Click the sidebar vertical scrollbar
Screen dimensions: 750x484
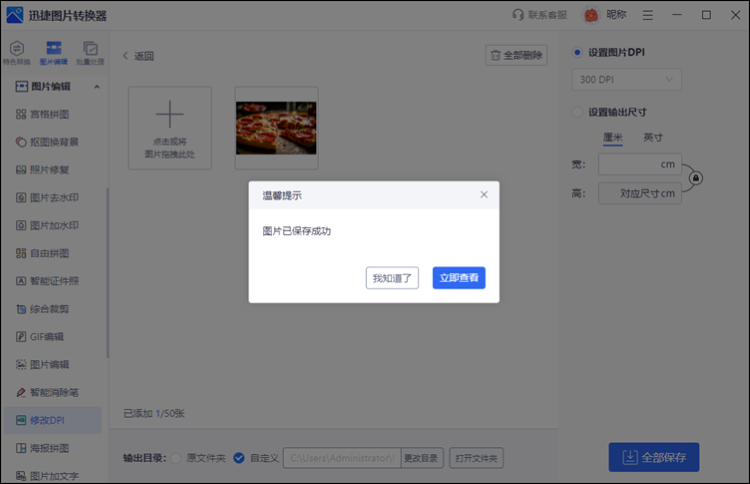pos(108,273)
